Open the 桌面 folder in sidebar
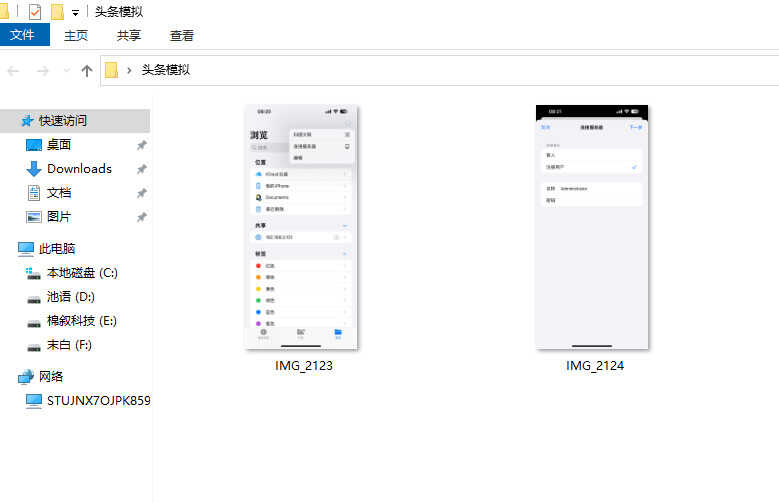This screenshot has height=503, width=779. point(58,144)
